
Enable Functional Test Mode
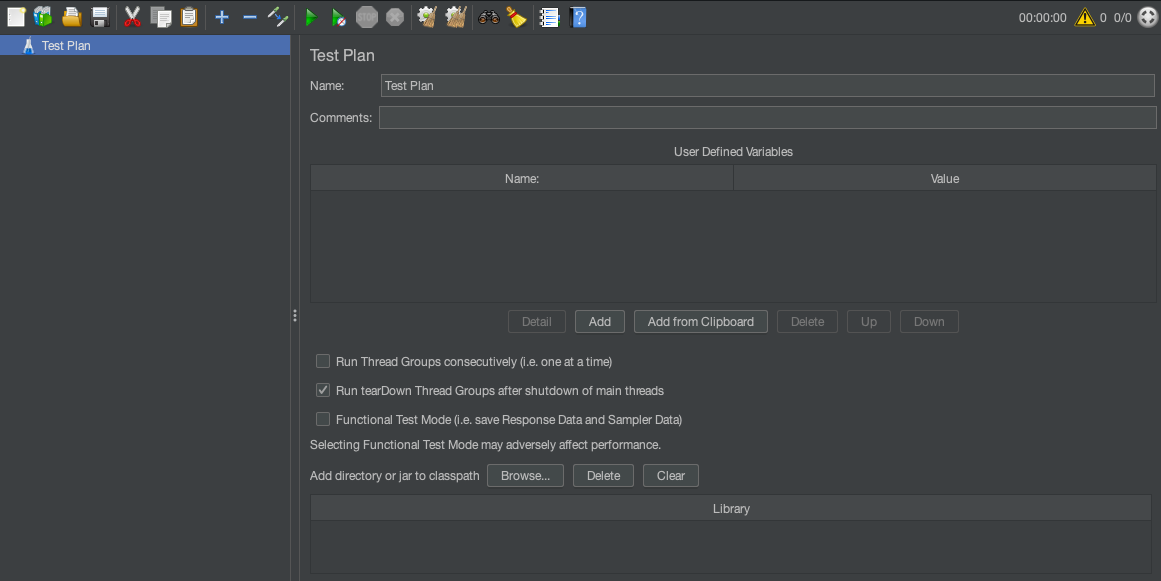pos(323,419)
